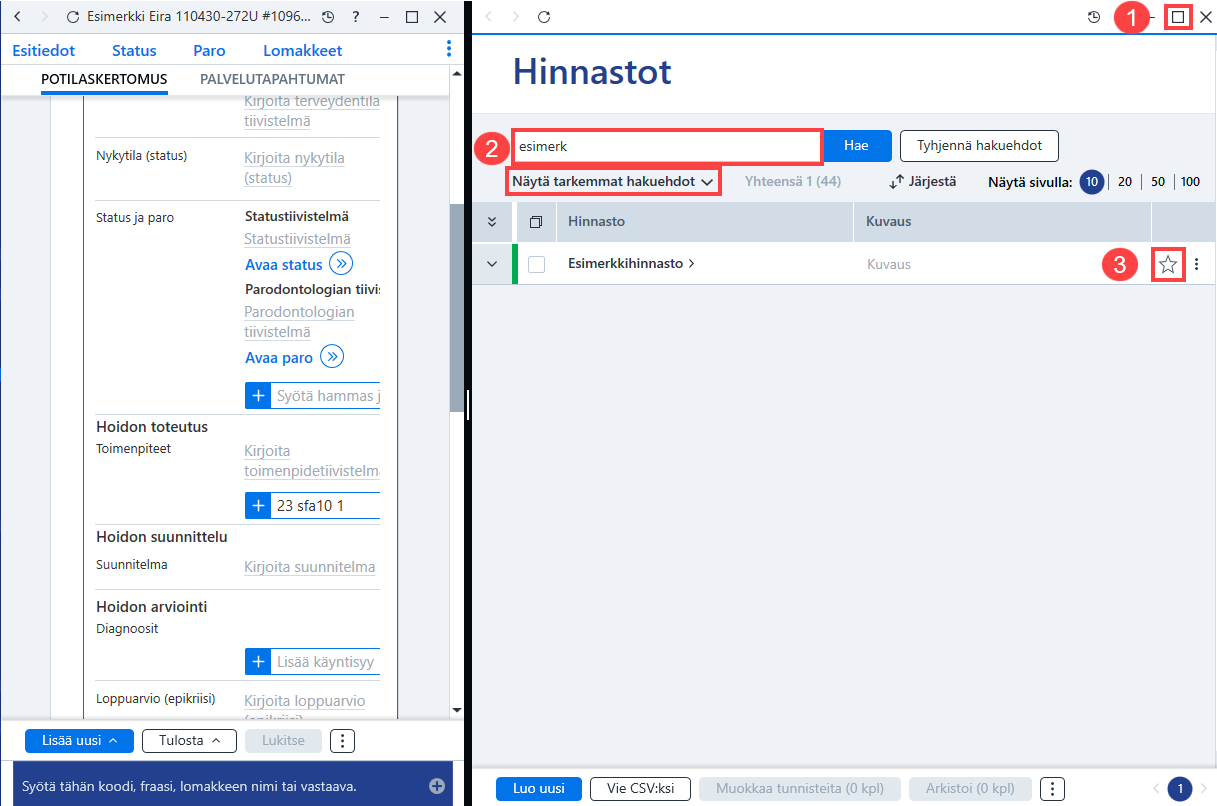The height and width of the screenshot is (806, 1217).
Task: Click the Lisää käyntisyy field
Action: coord(326,662)
